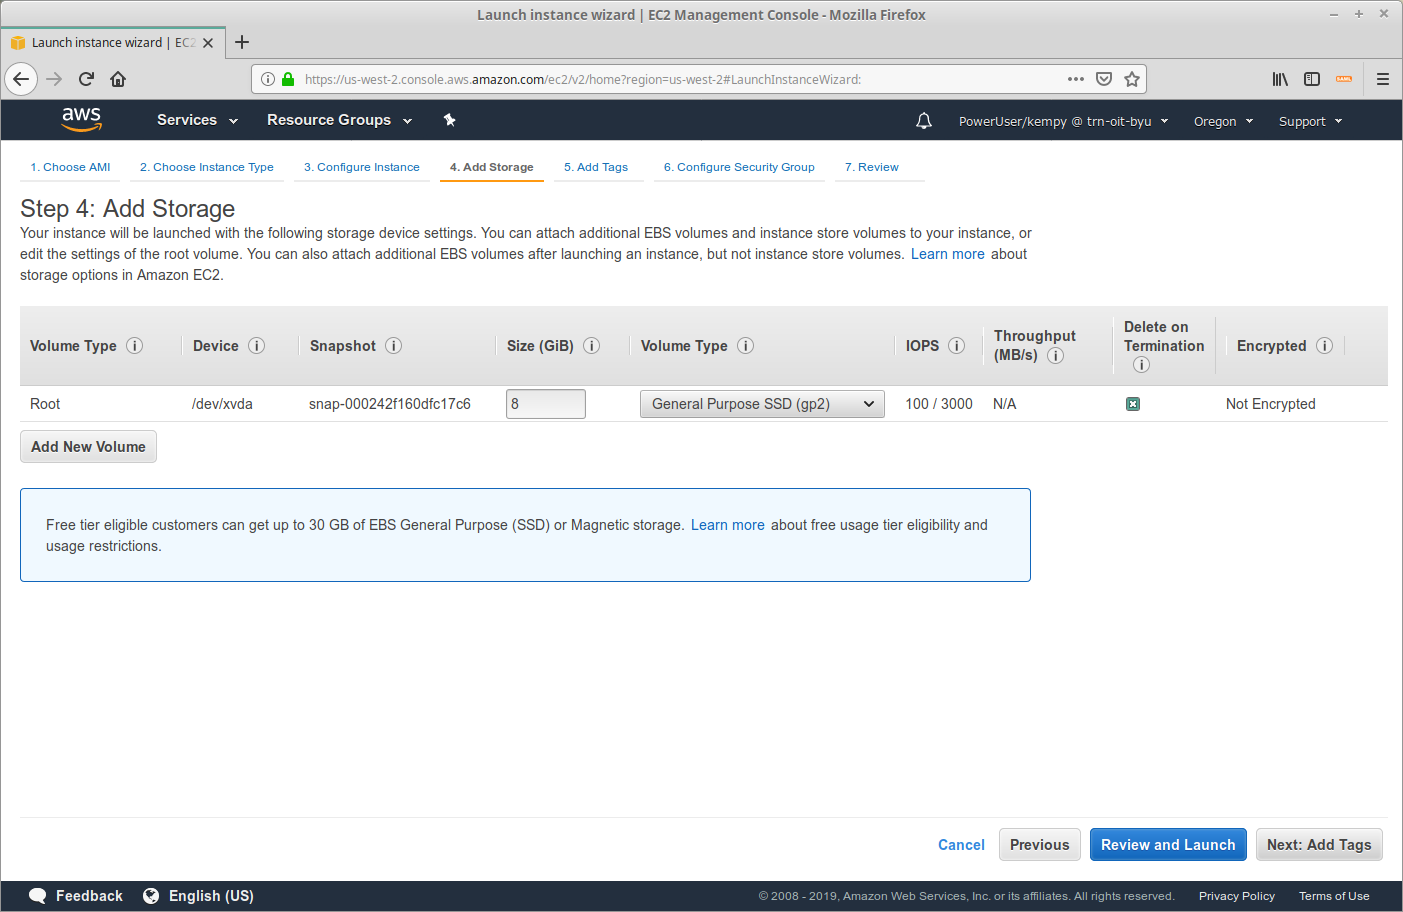Toggle Firefox sidebar icon
The width and height of the screenshot is (1403, 912).
[x=1312, y=79]
